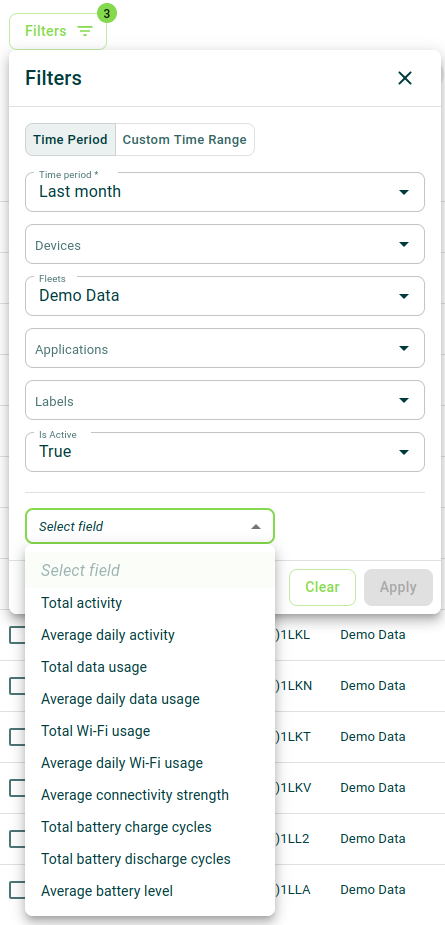Click Demo Data in the 1LL2 row
The height and width of the screenshot is (925, 445).
coord(372,838)
